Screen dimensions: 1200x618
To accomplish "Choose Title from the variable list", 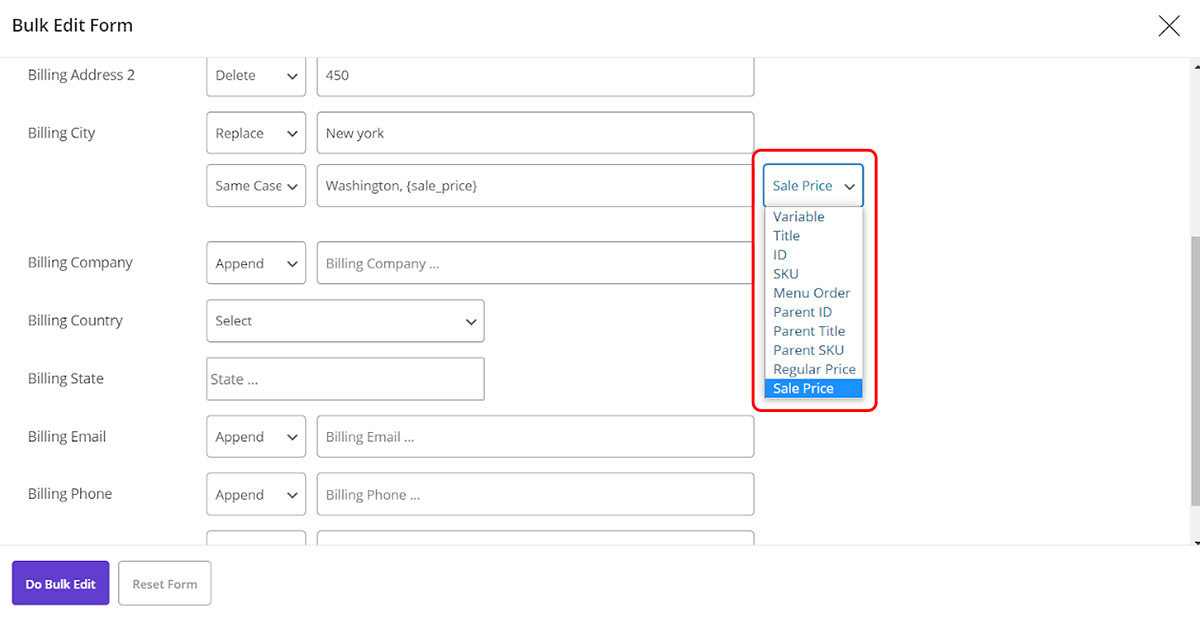I will pyautogui.click(x=787, y=236).
